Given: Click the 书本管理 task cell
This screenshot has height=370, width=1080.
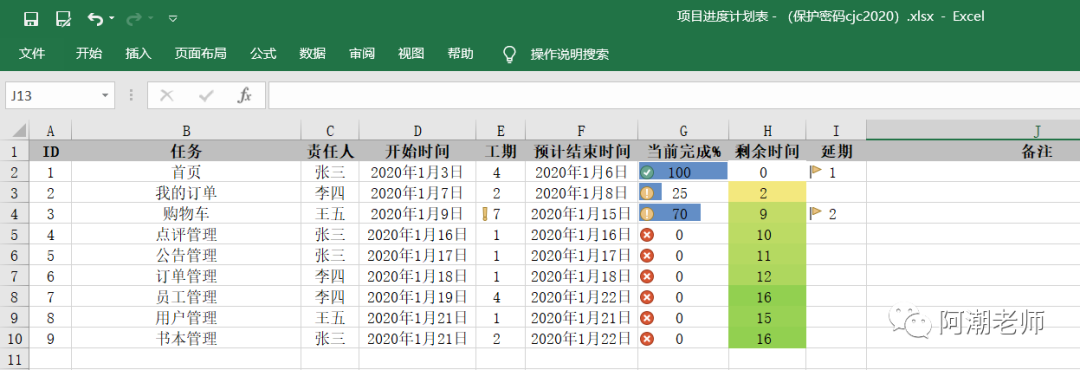Looking at the screenshot, I should (186, 339).
